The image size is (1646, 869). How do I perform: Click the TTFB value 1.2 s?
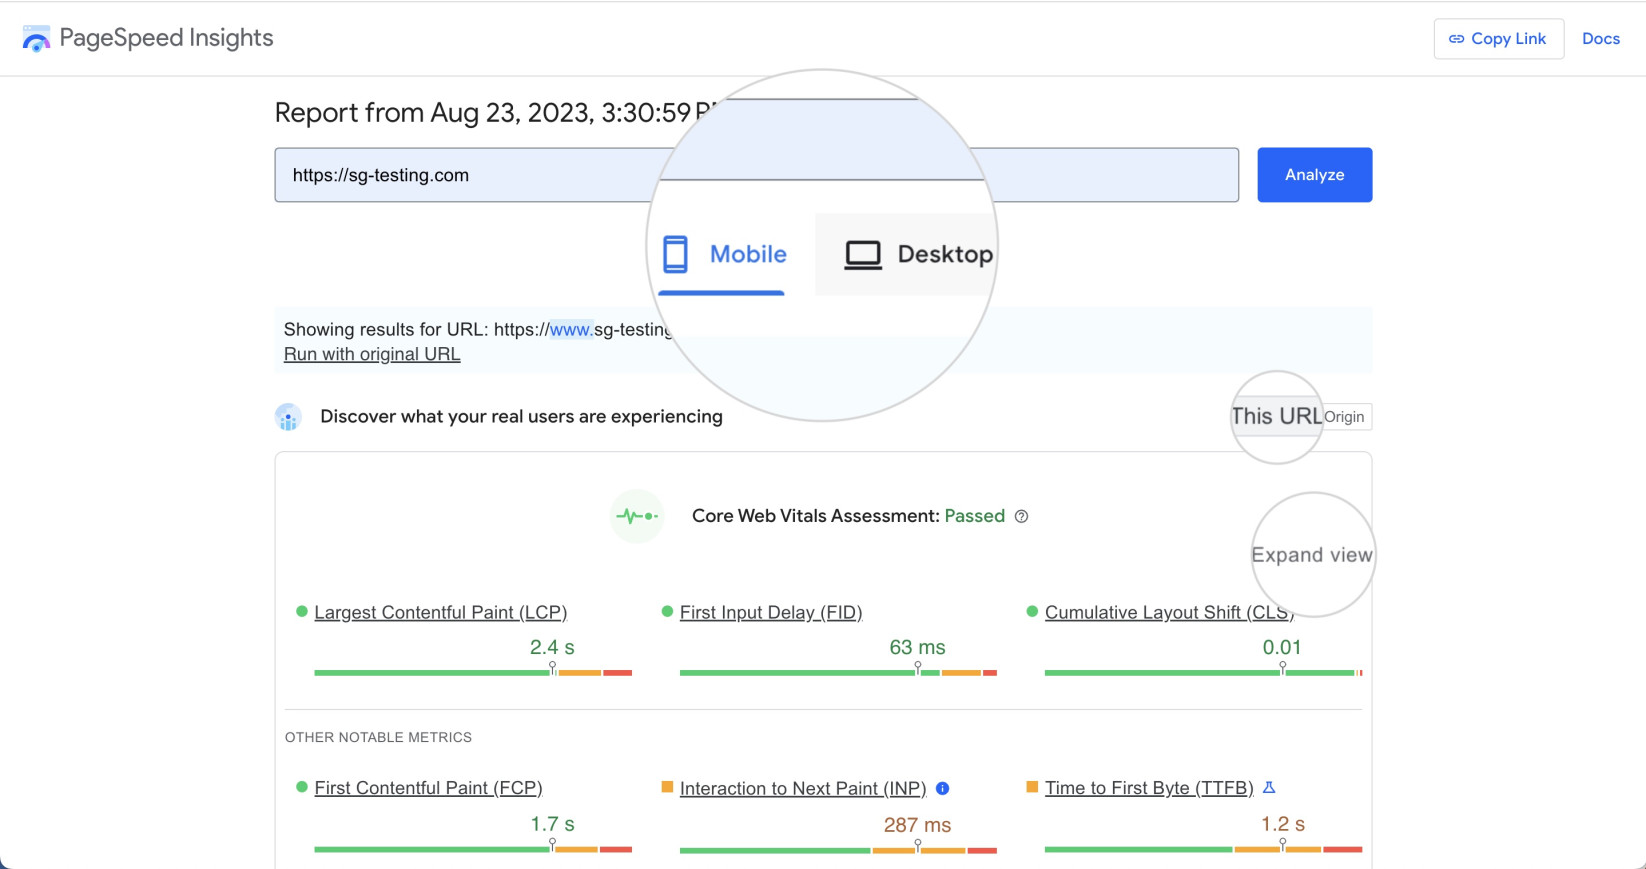(1282, 824)
